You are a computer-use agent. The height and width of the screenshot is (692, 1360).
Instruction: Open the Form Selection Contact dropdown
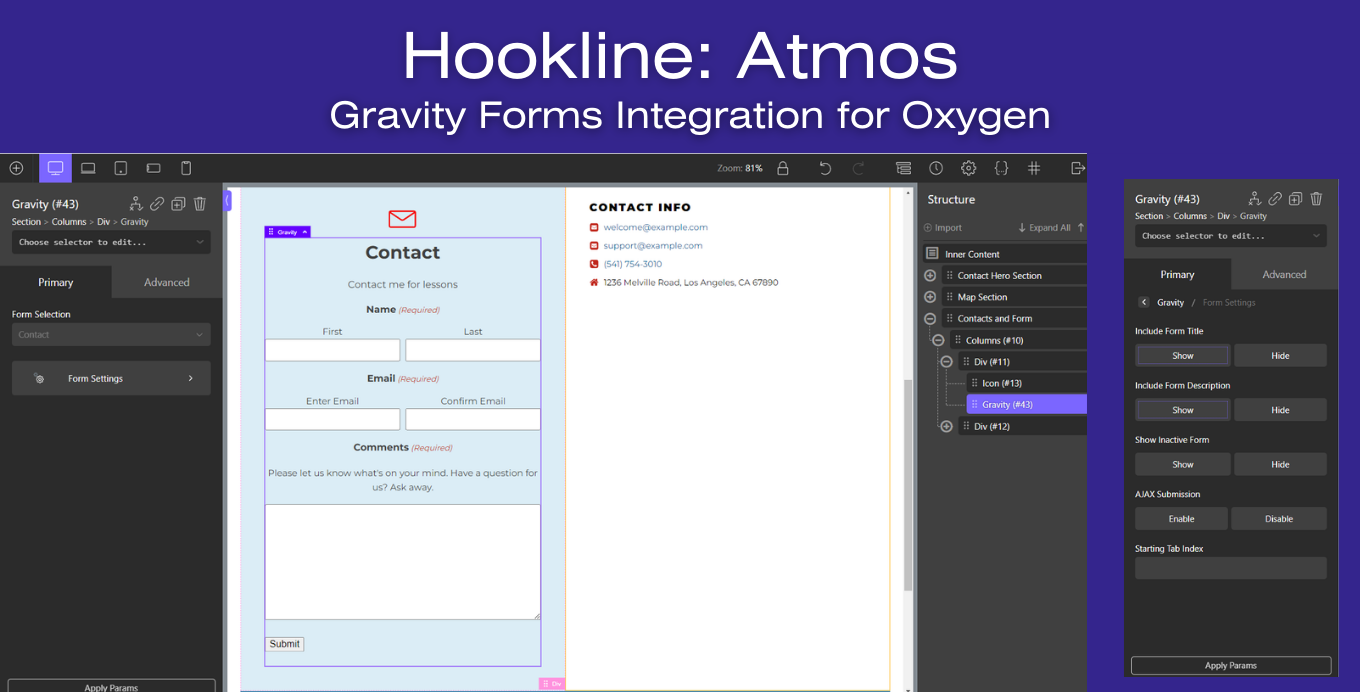111,335
